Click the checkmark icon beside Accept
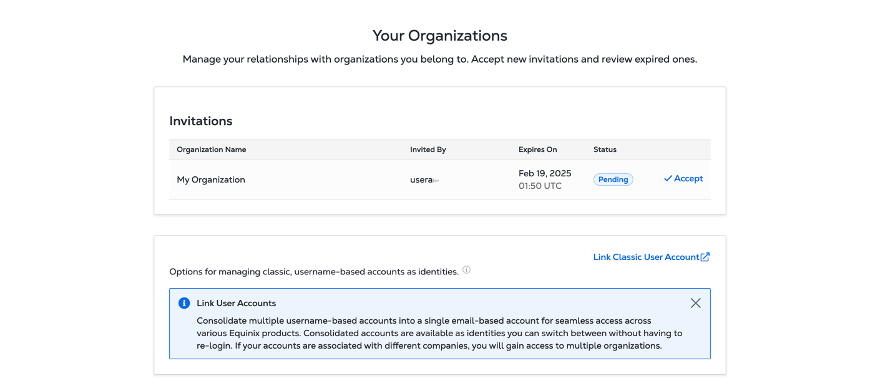 tap(668, 179)
